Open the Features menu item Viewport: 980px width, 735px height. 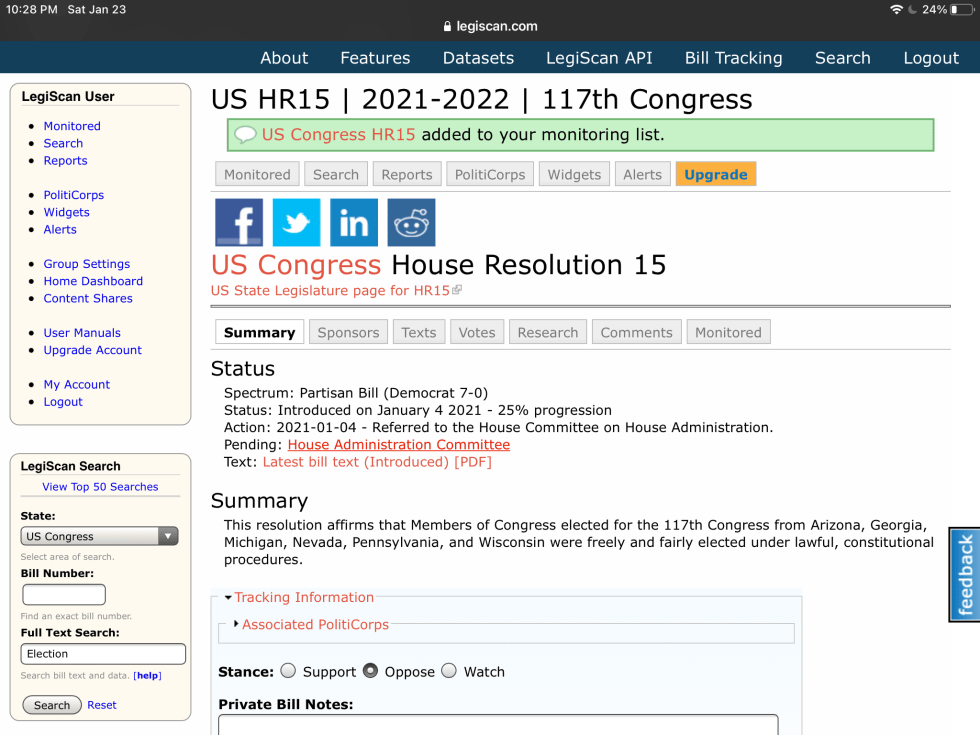[375, 58]
